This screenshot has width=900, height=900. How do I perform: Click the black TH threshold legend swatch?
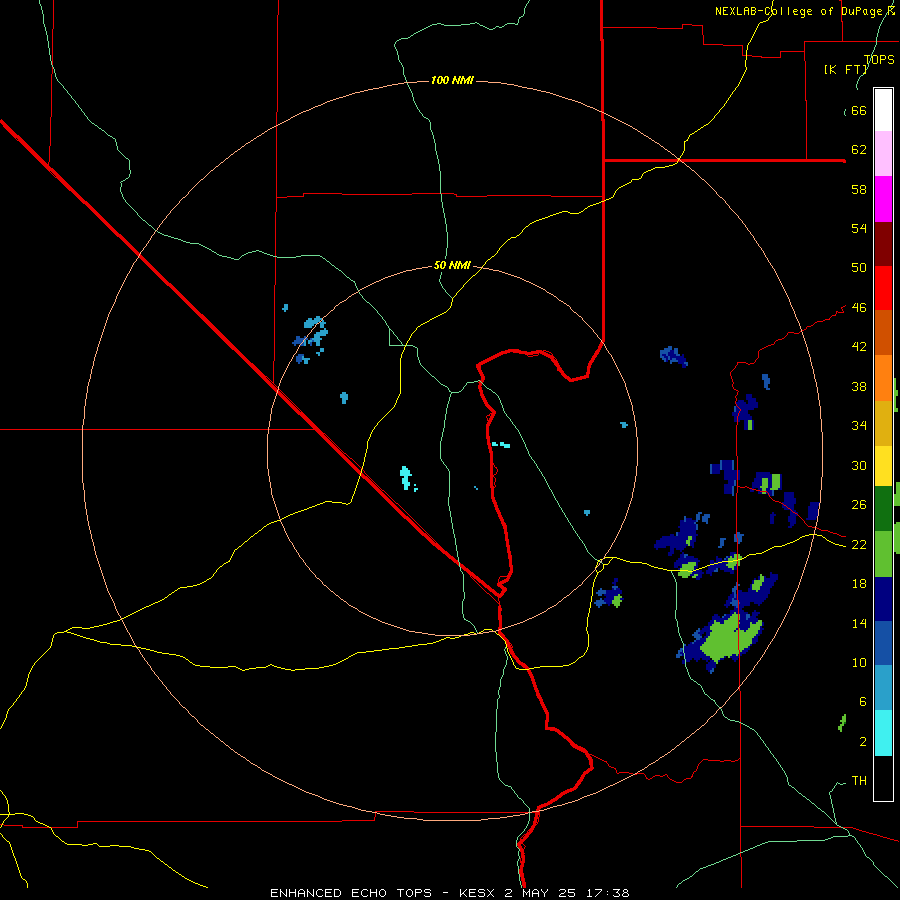coord(883,778)
